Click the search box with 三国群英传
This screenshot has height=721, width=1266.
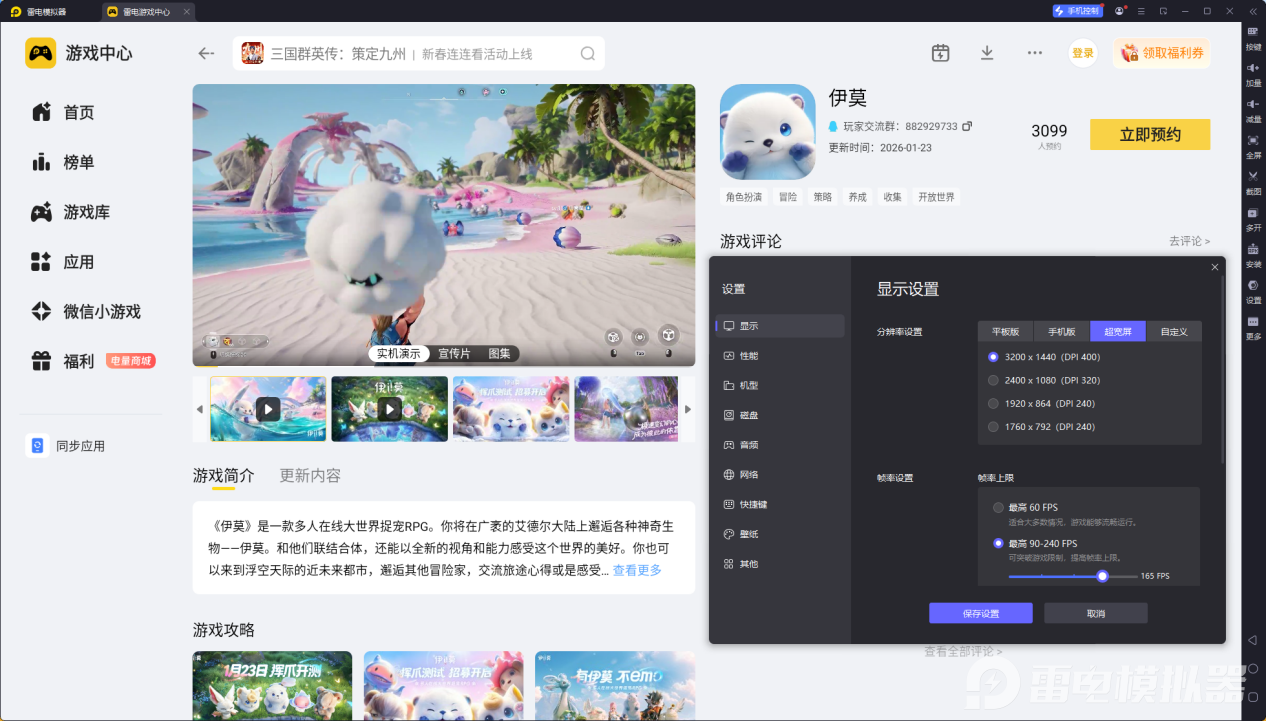pos(418,54)
